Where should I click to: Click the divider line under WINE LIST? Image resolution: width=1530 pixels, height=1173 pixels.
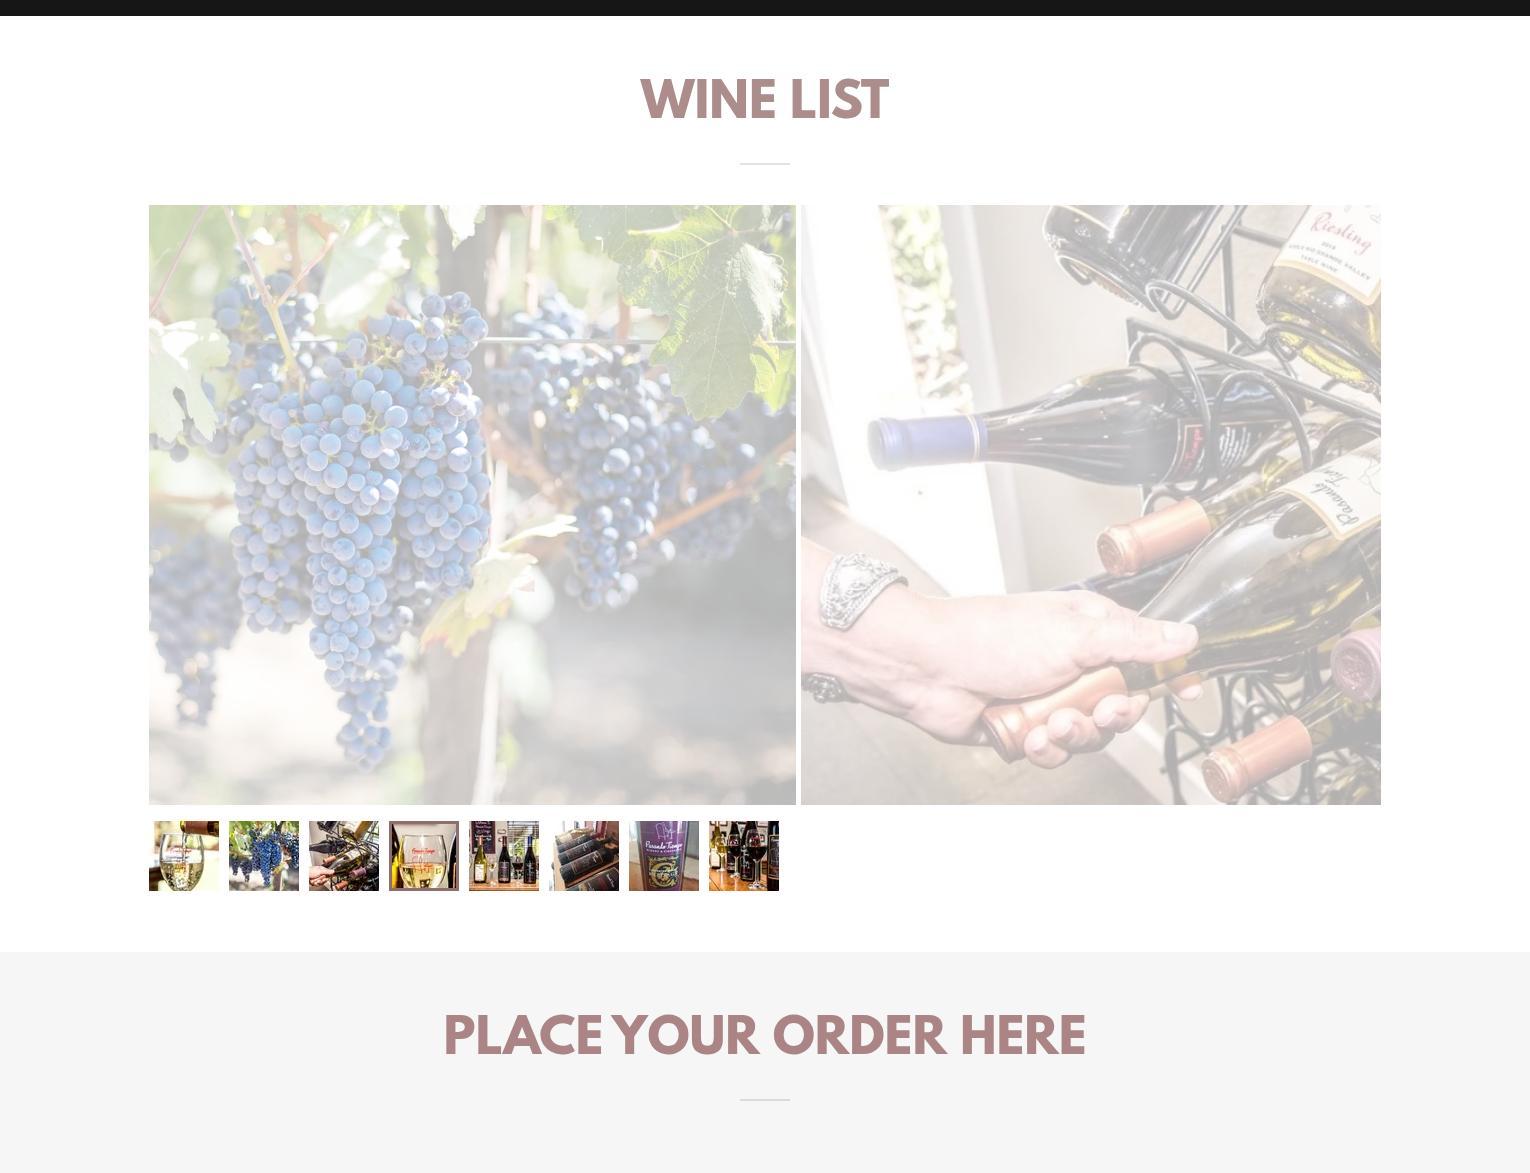point(765,163)
